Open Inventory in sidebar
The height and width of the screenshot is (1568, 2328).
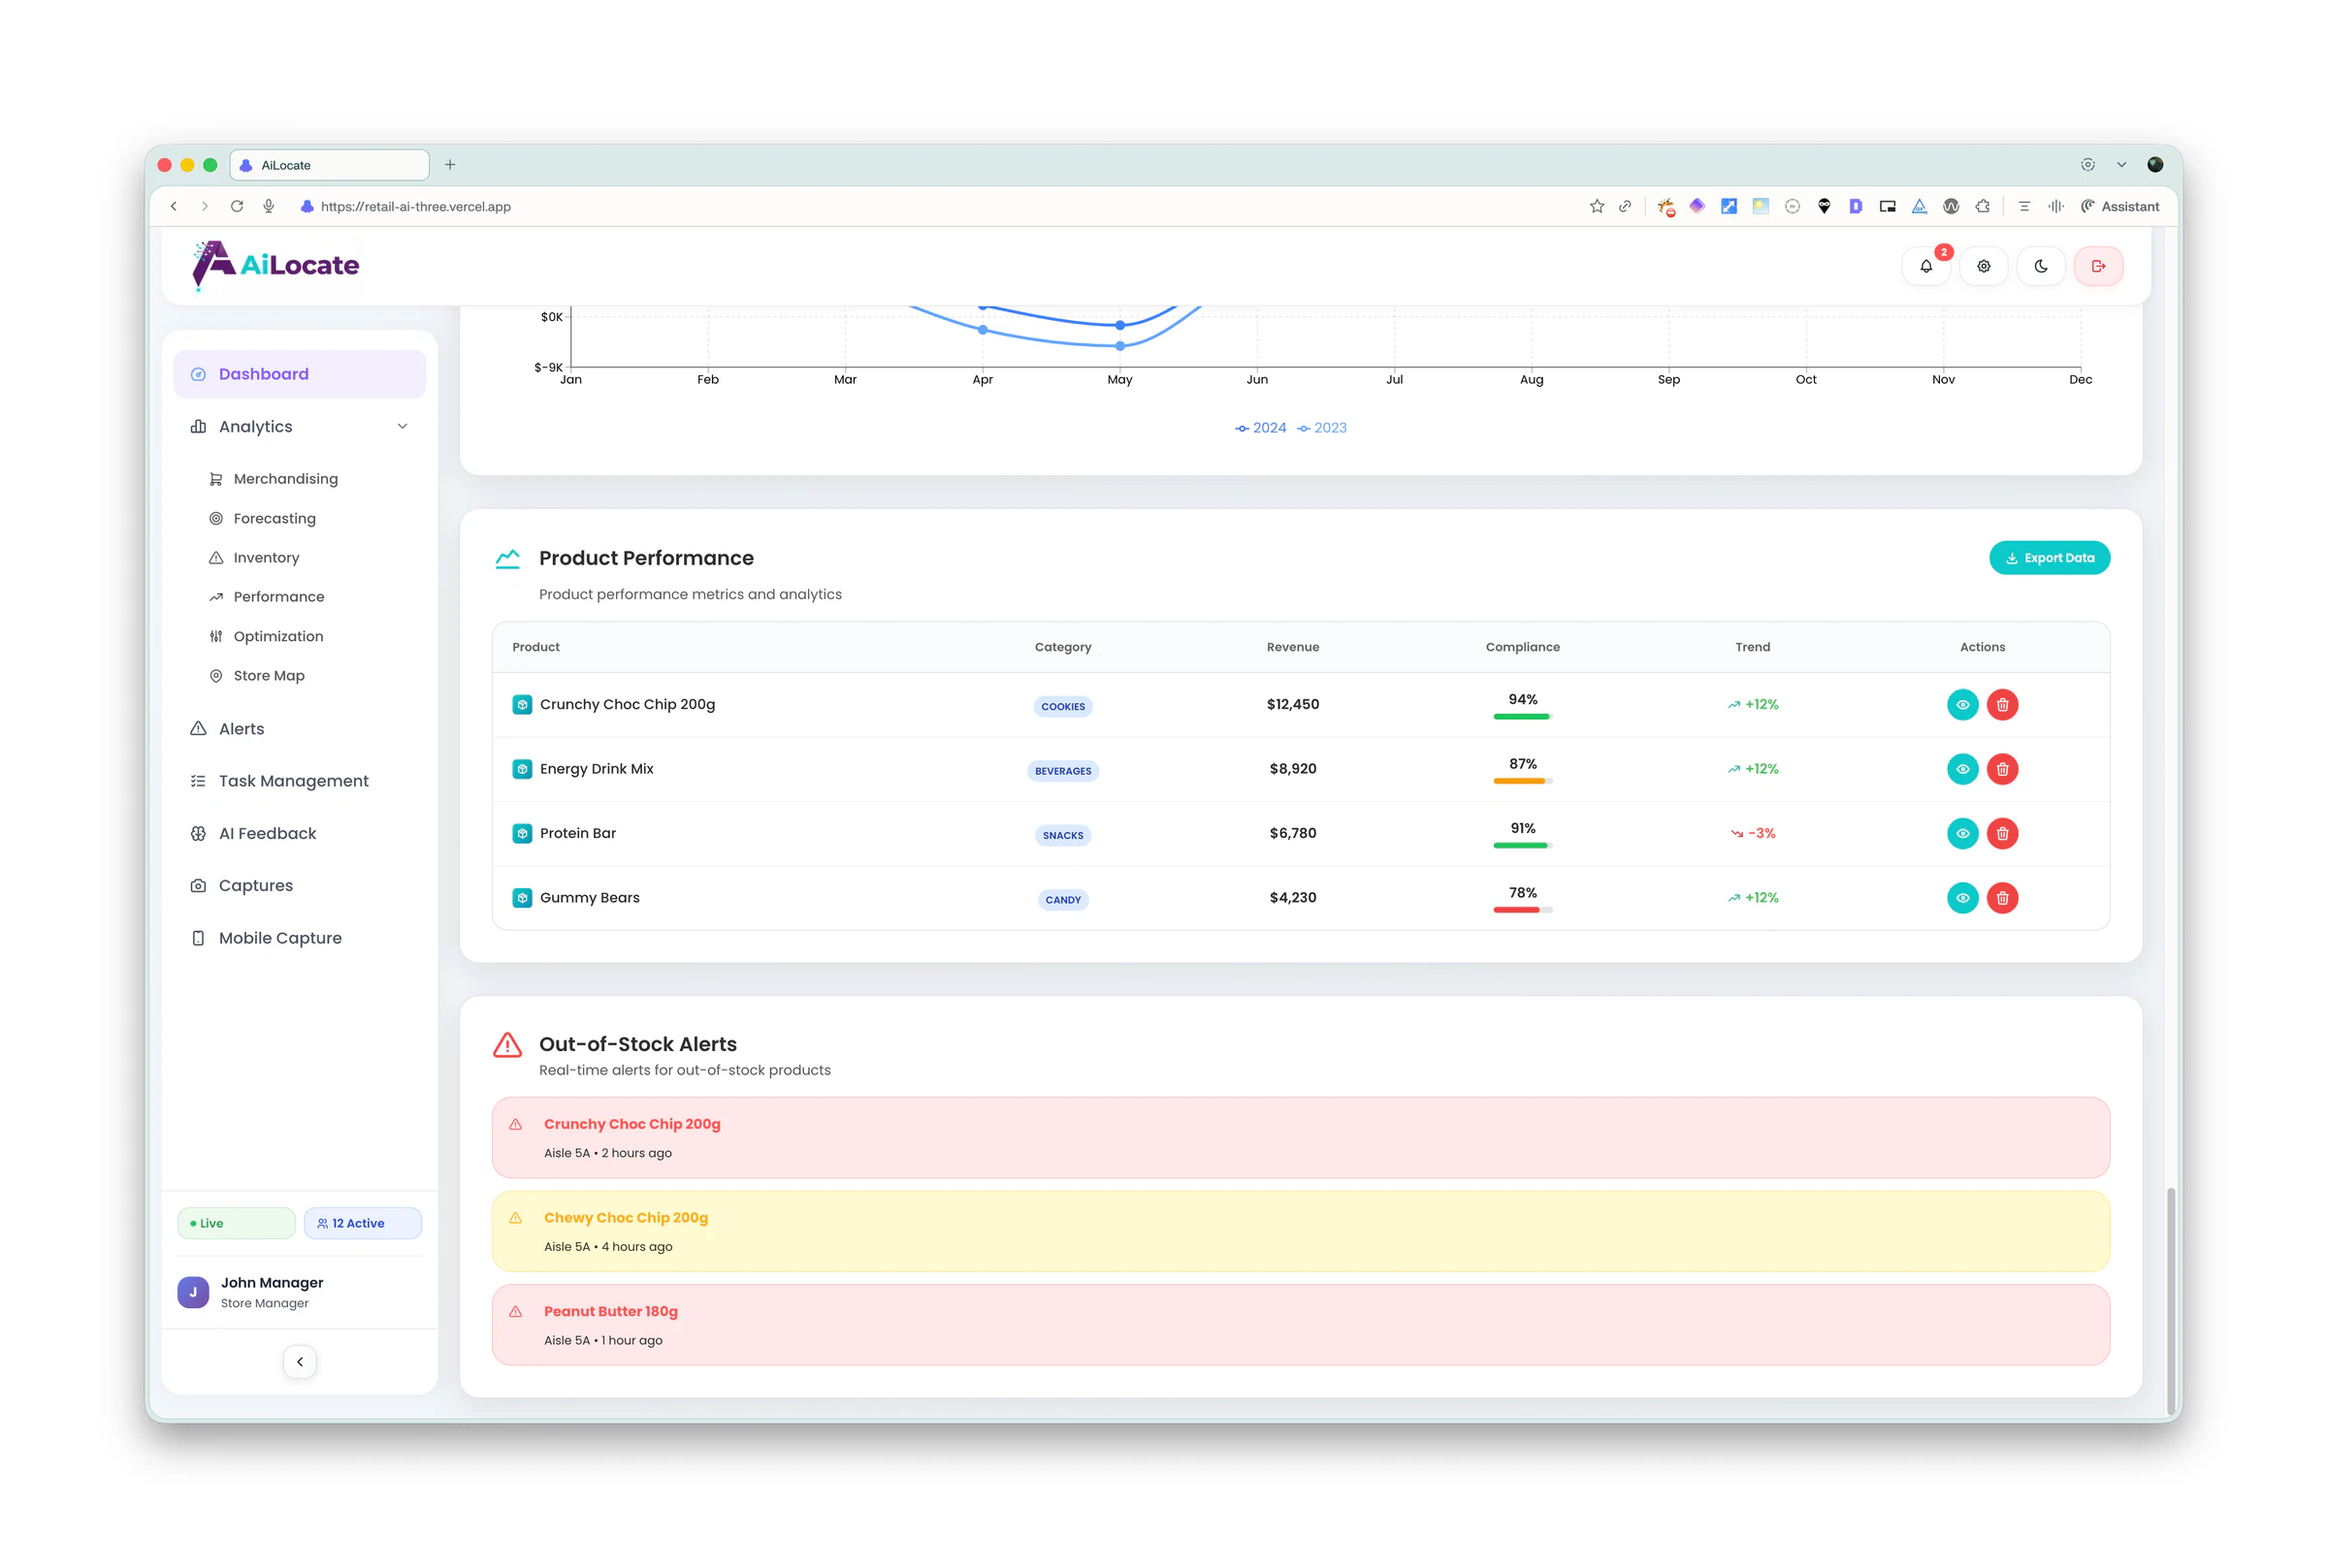(x=266, y=558)
